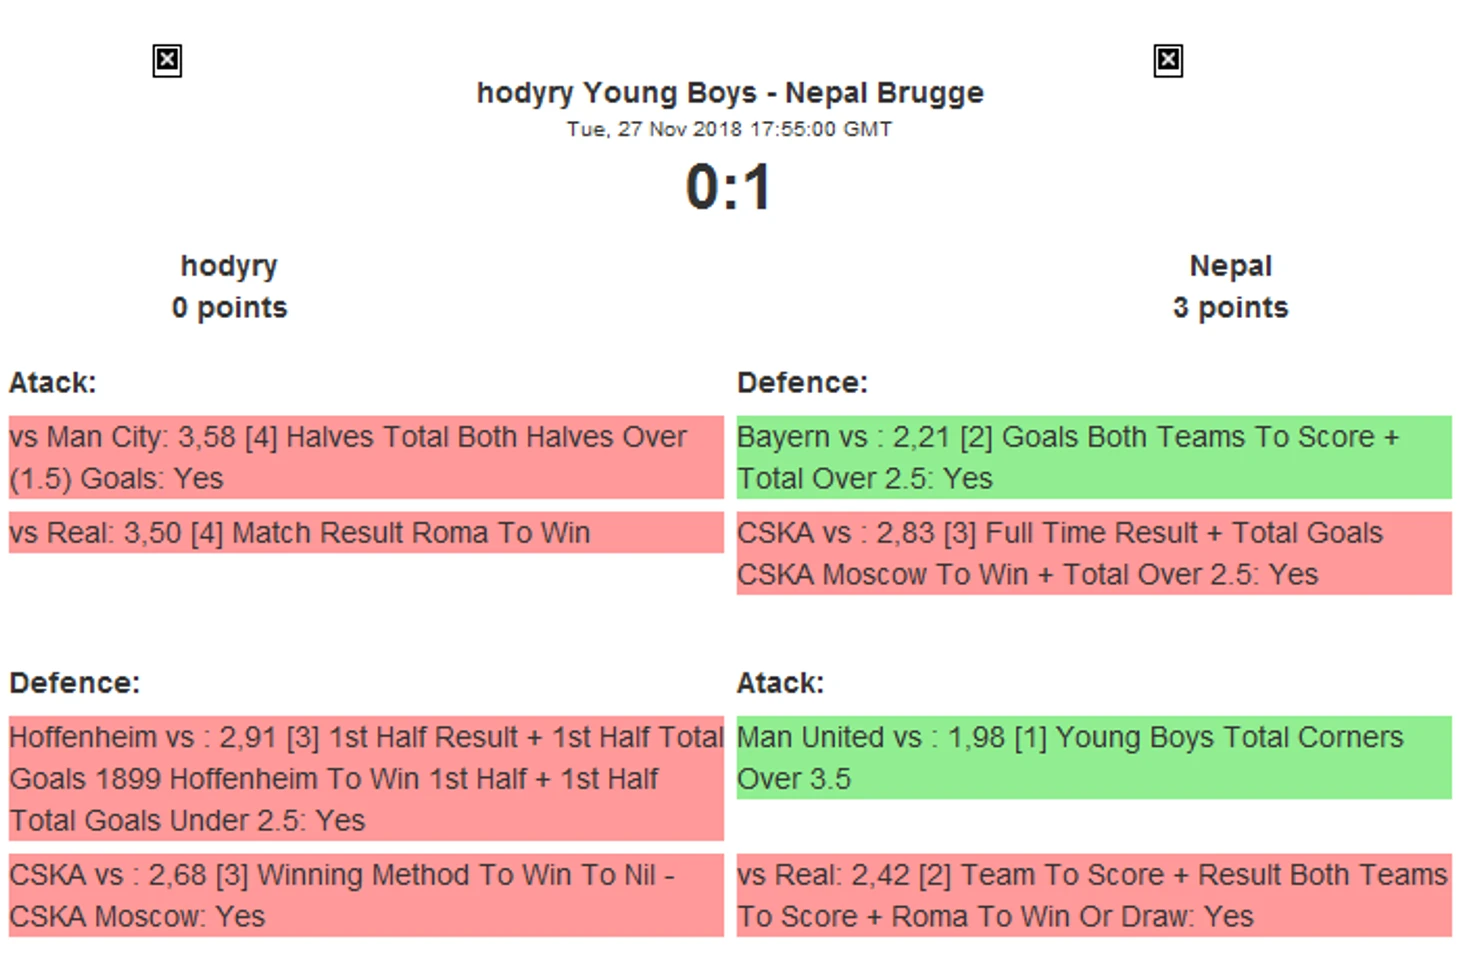
Task: Select the green Man United Total Corners bet
Action: point(1094,757)
